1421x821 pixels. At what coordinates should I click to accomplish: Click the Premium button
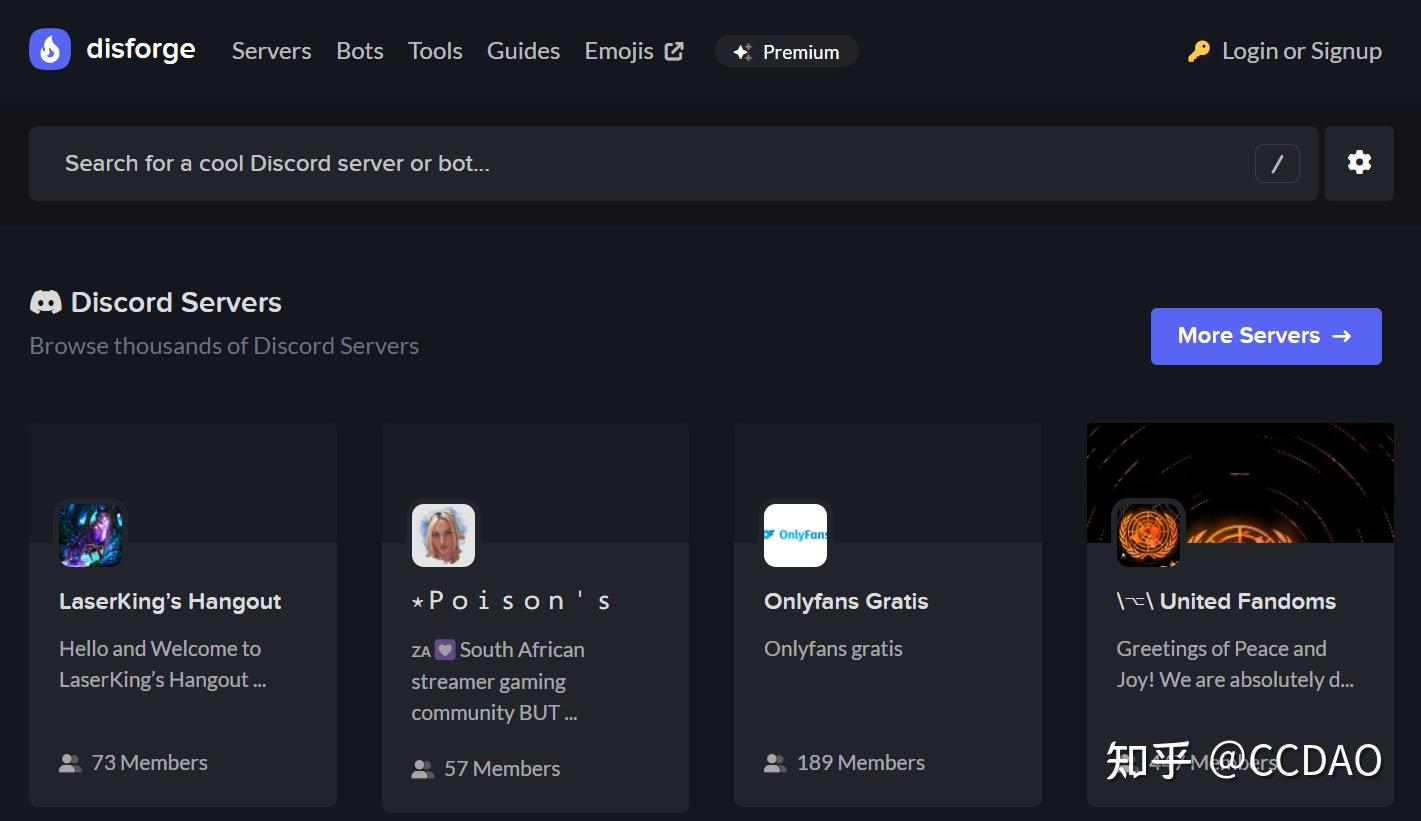(x=786, y=51)
